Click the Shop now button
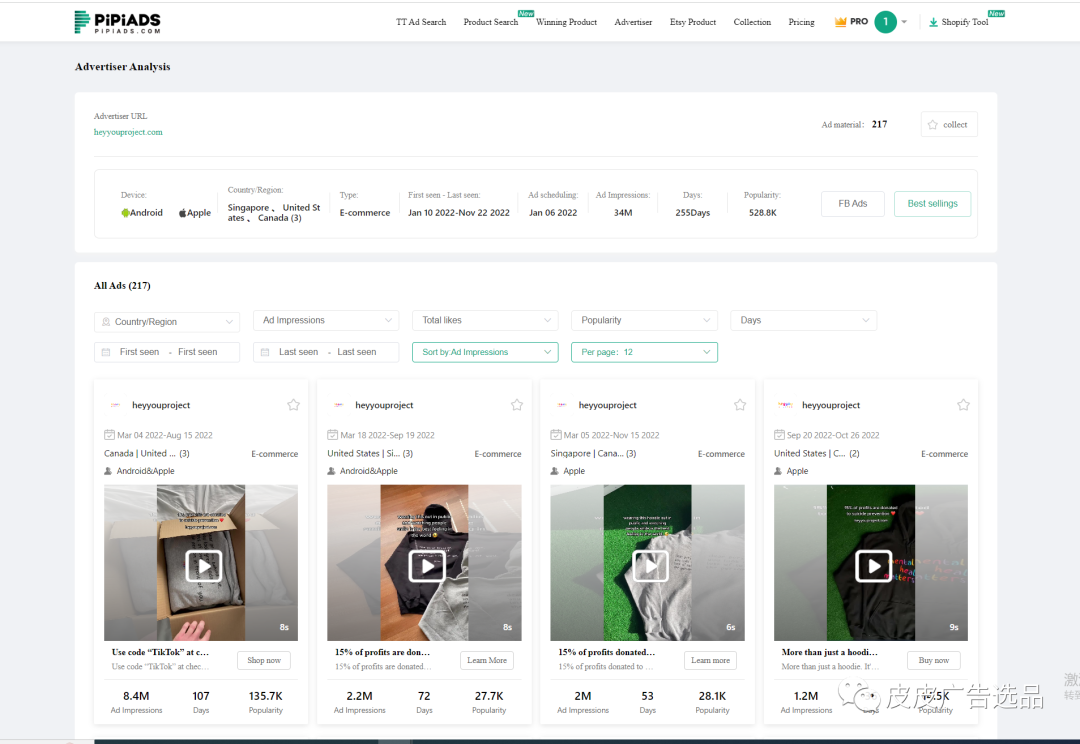The height and width of the screenshot is (744, 1080). click(264, 660)
